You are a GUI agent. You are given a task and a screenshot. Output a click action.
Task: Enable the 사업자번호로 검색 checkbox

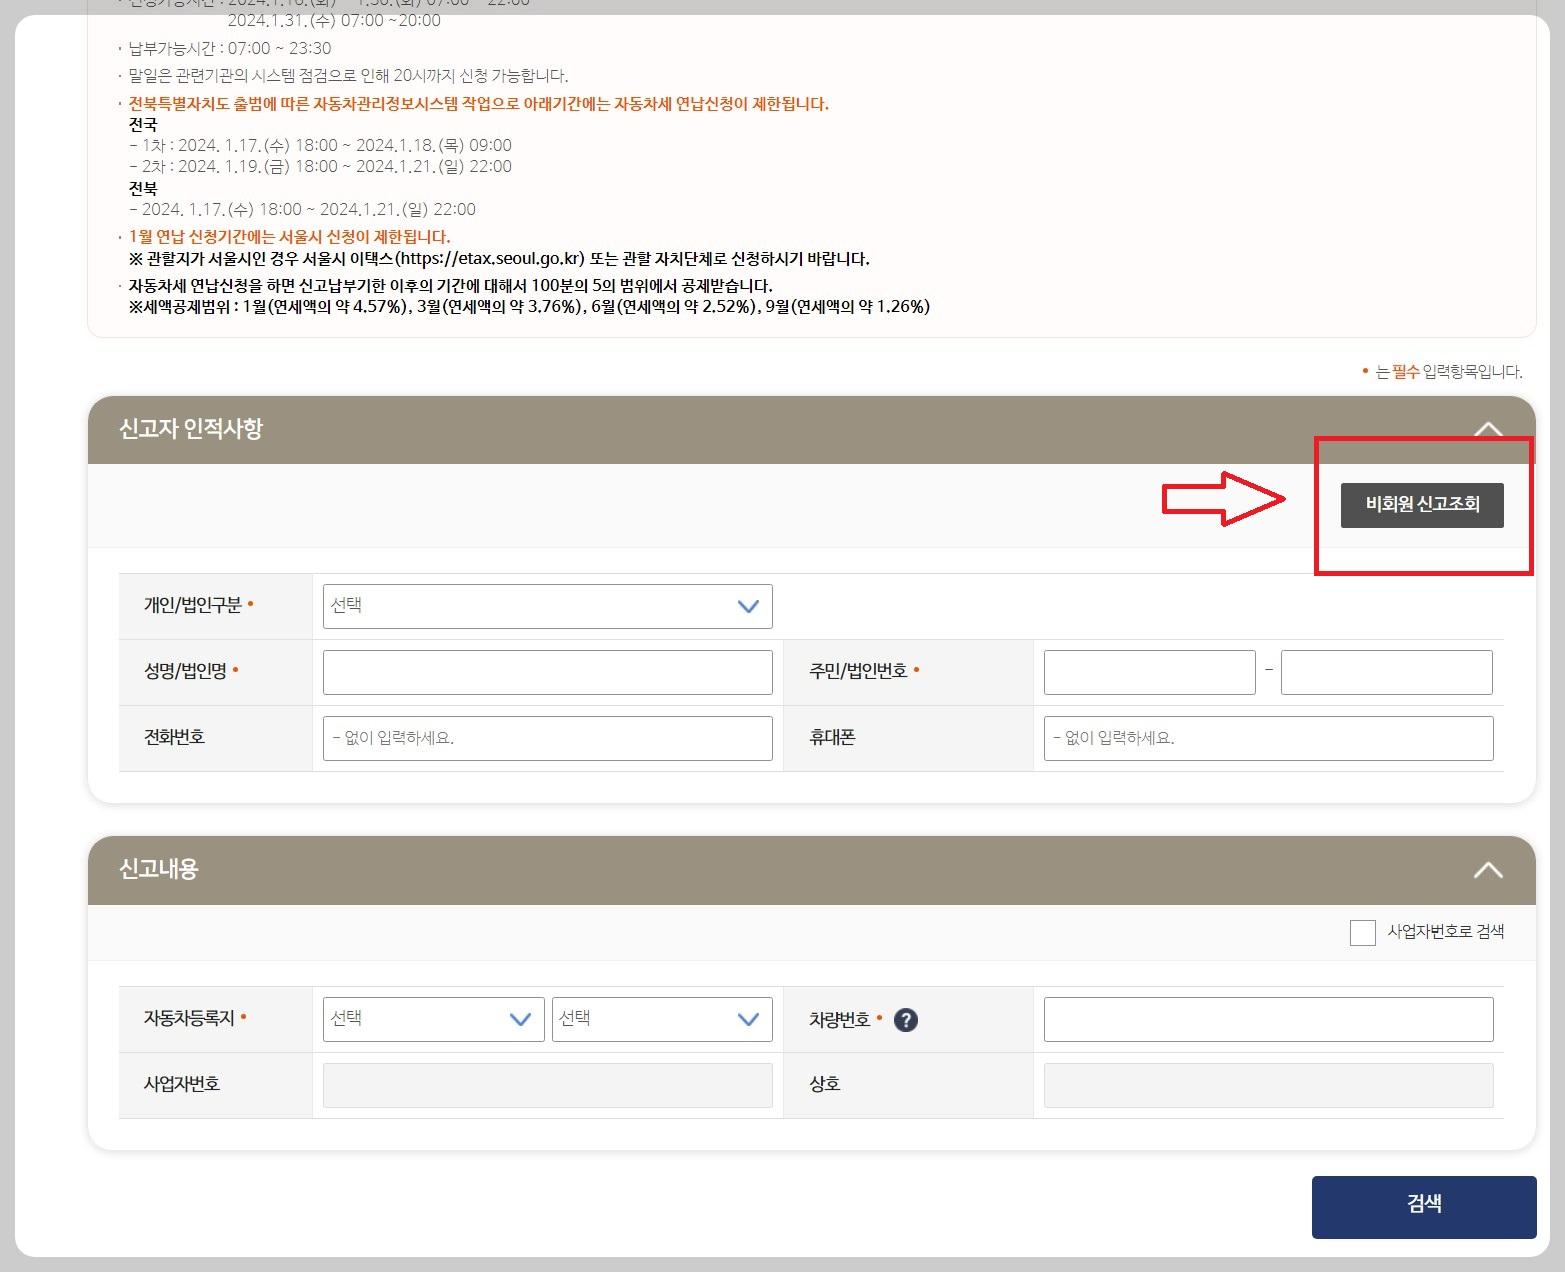(1362, 932)
